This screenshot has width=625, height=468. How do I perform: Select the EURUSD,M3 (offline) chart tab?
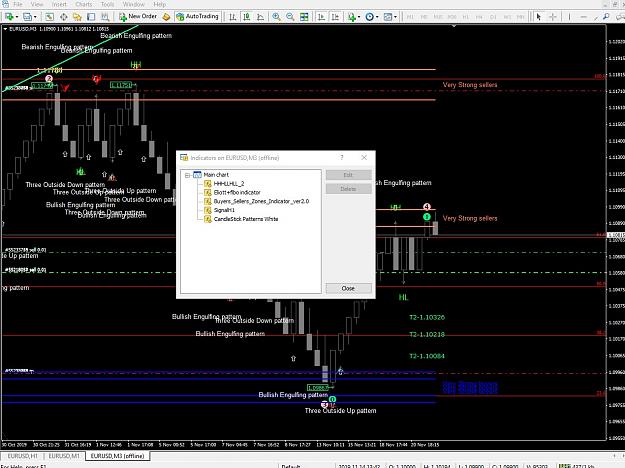click(x=117, y=456)
